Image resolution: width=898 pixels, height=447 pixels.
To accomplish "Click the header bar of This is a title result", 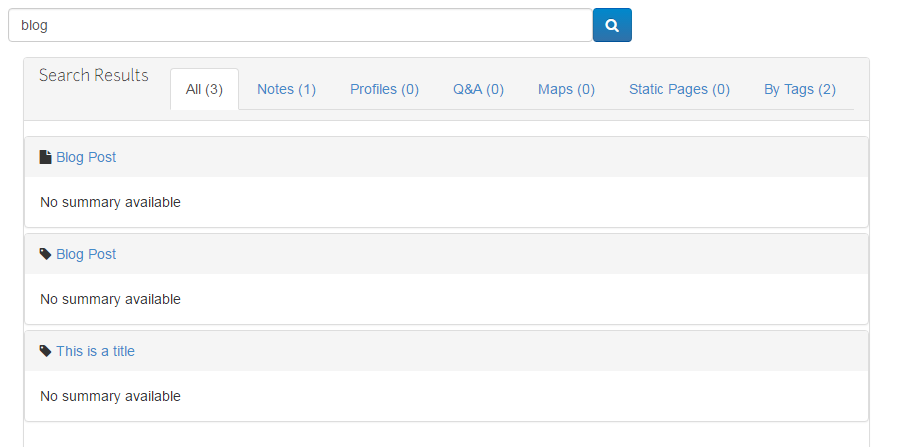I will pos(500,351).
